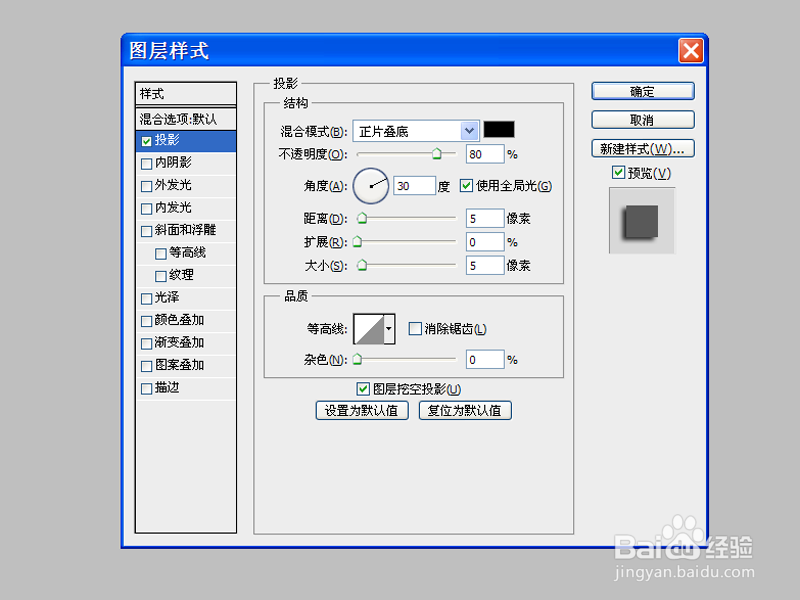Enable the 内阴影 checkbox
The width and height of the screenshot is (800, 600).
coord(146,164)
